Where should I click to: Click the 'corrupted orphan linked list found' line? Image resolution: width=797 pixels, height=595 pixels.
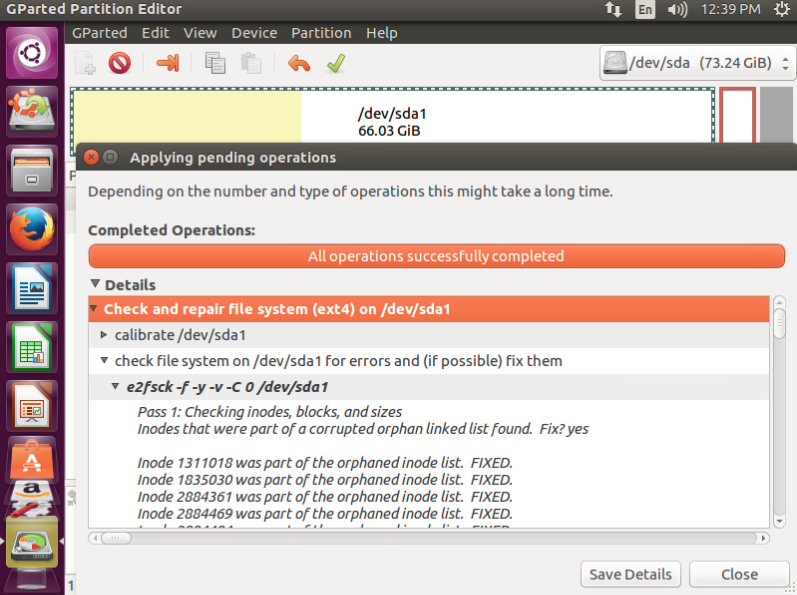[363, 429]
